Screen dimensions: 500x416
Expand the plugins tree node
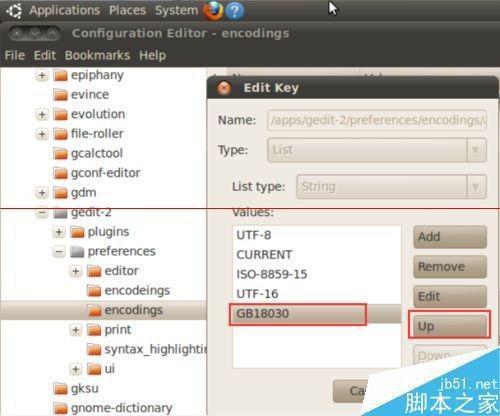(59, 232)
